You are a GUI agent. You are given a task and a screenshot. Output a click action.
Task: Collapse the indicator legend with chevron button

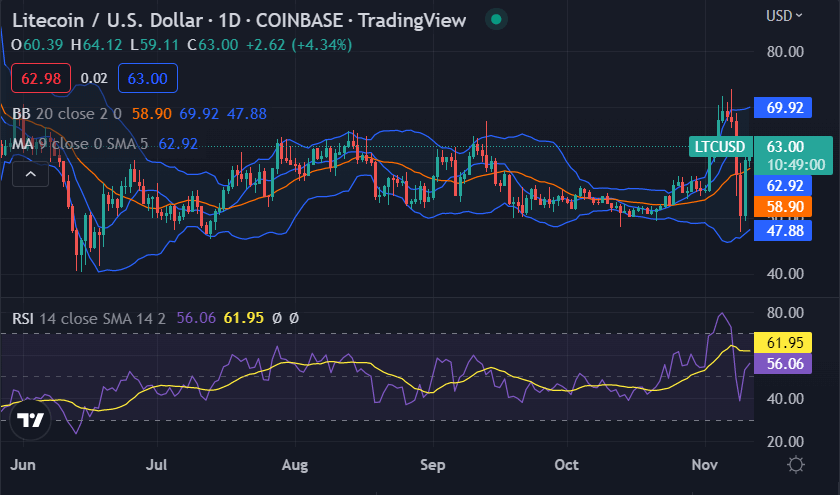tap(31, 174)
